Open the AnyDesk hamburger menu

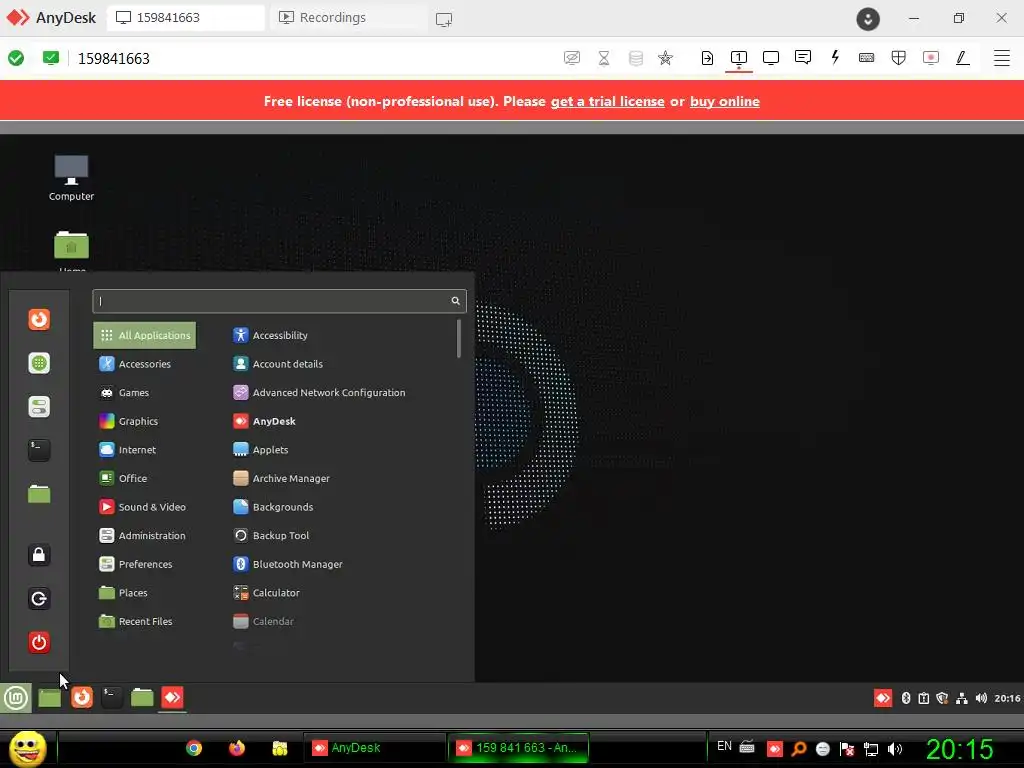[x=1002, y=57]
